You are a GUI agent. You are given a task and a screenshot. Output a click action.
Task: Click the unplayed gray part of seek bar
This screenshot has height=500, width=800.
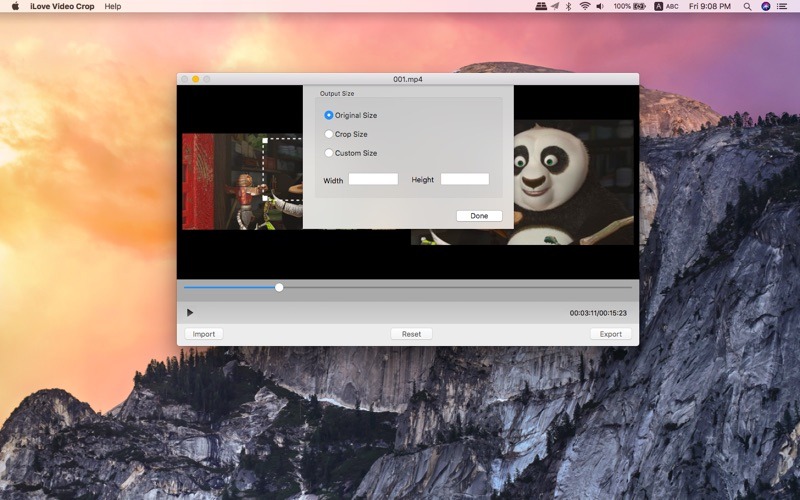pos(458,288)
